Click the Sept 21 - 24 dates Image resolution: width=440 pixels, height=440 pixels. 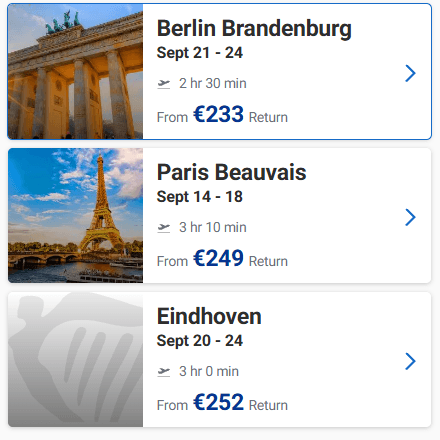click(x=200, y=53)
